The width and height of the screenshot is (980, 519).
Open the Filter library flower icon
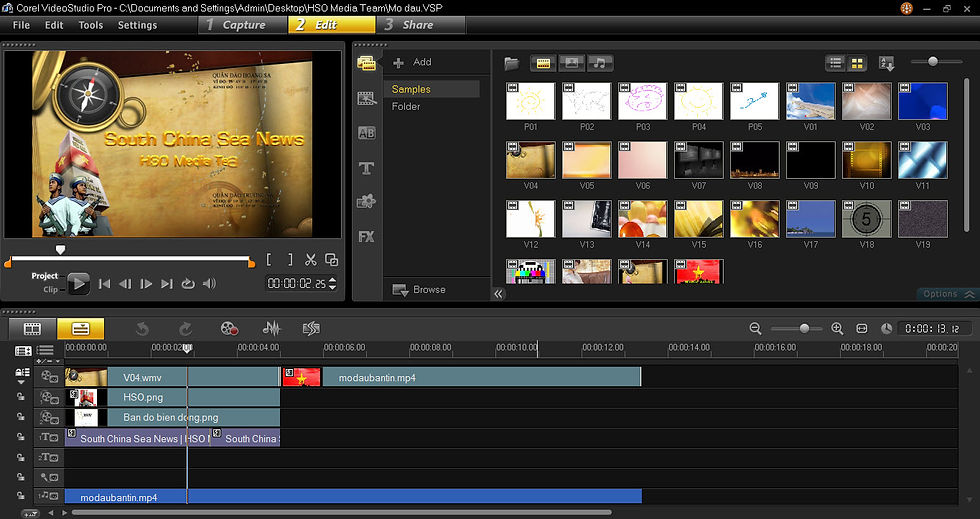(x=366, y=201)
